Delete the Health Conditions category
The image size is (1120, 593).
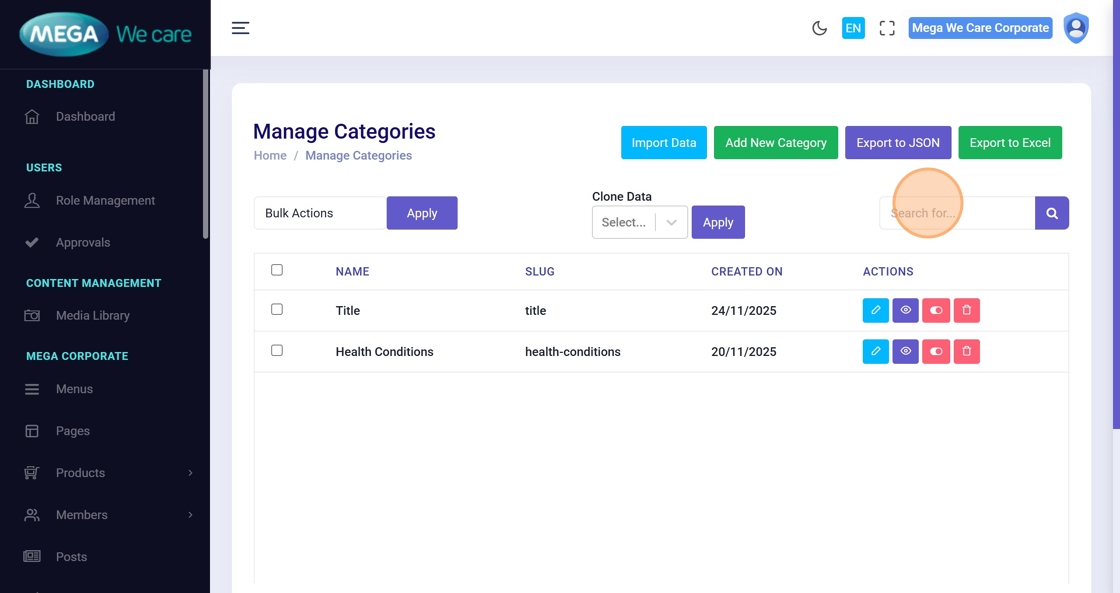pyautogui.click(x=966, y=352)
